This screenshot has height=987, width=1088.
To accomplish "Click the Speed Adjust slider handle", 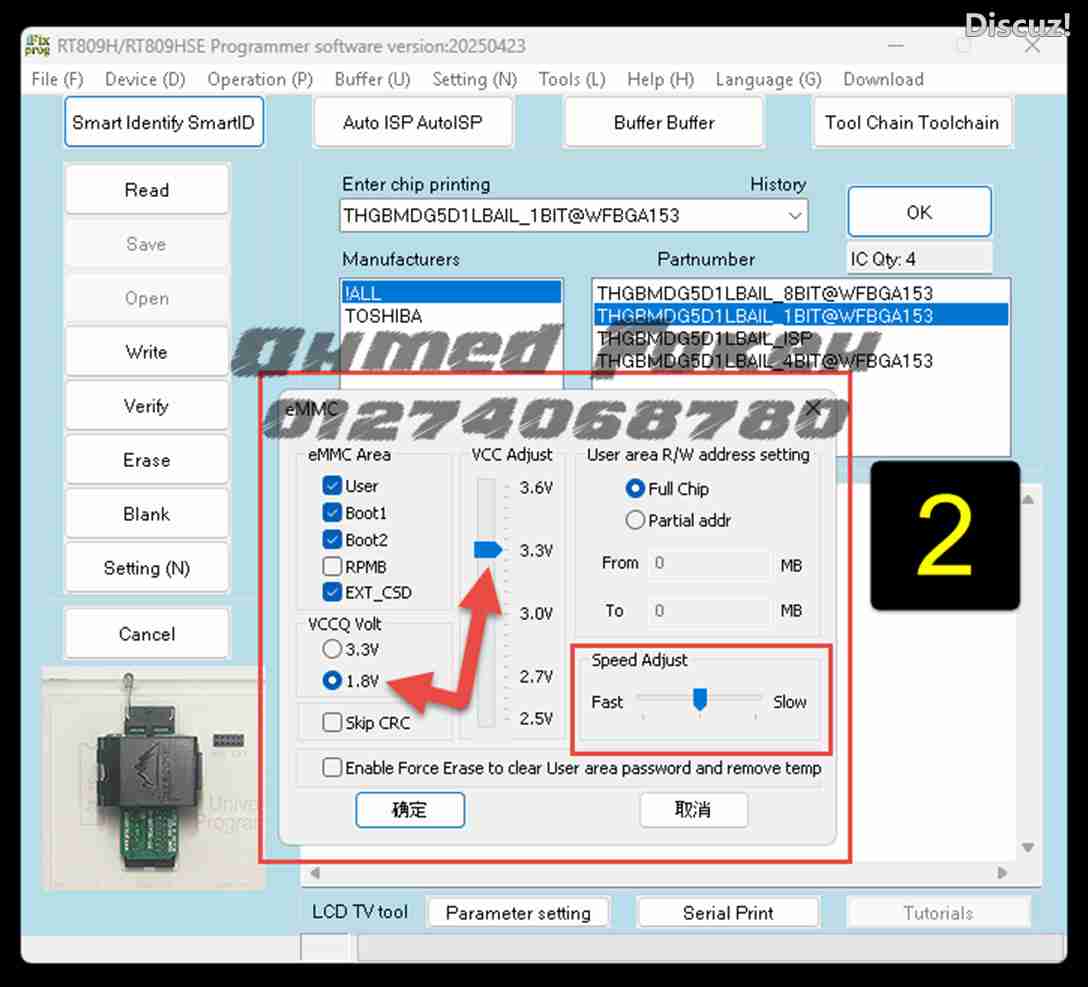I will 699,699.
